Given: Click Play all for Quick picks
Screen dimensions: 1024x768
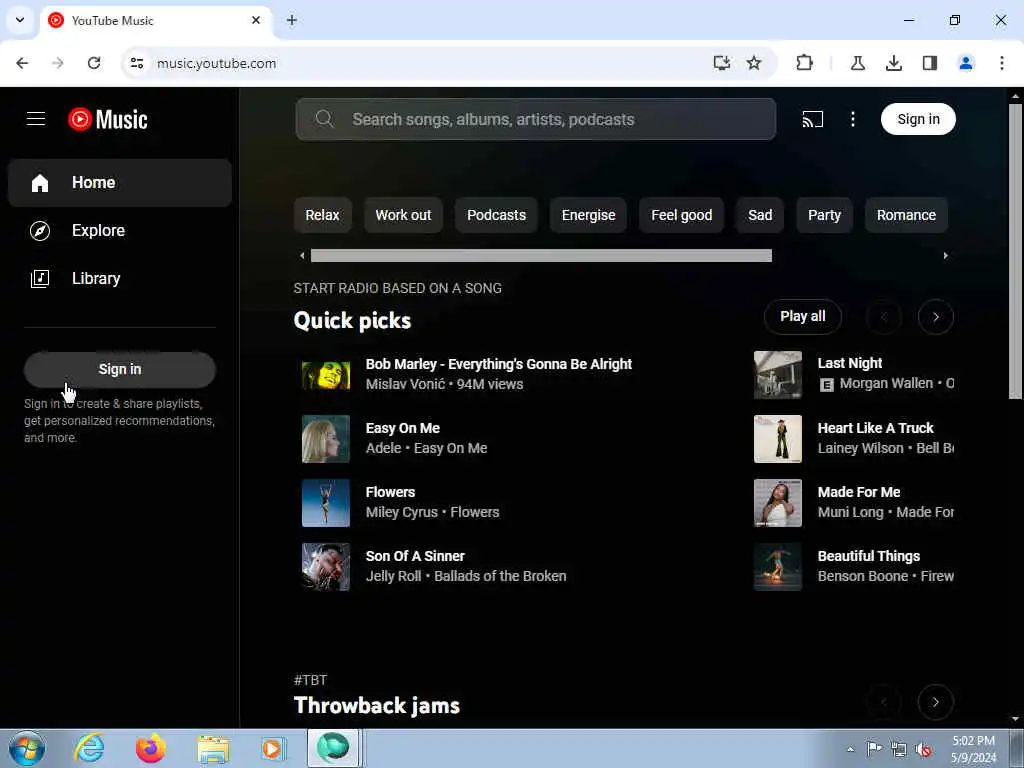Looking at the screenshot, I should (x=803, y=316).
